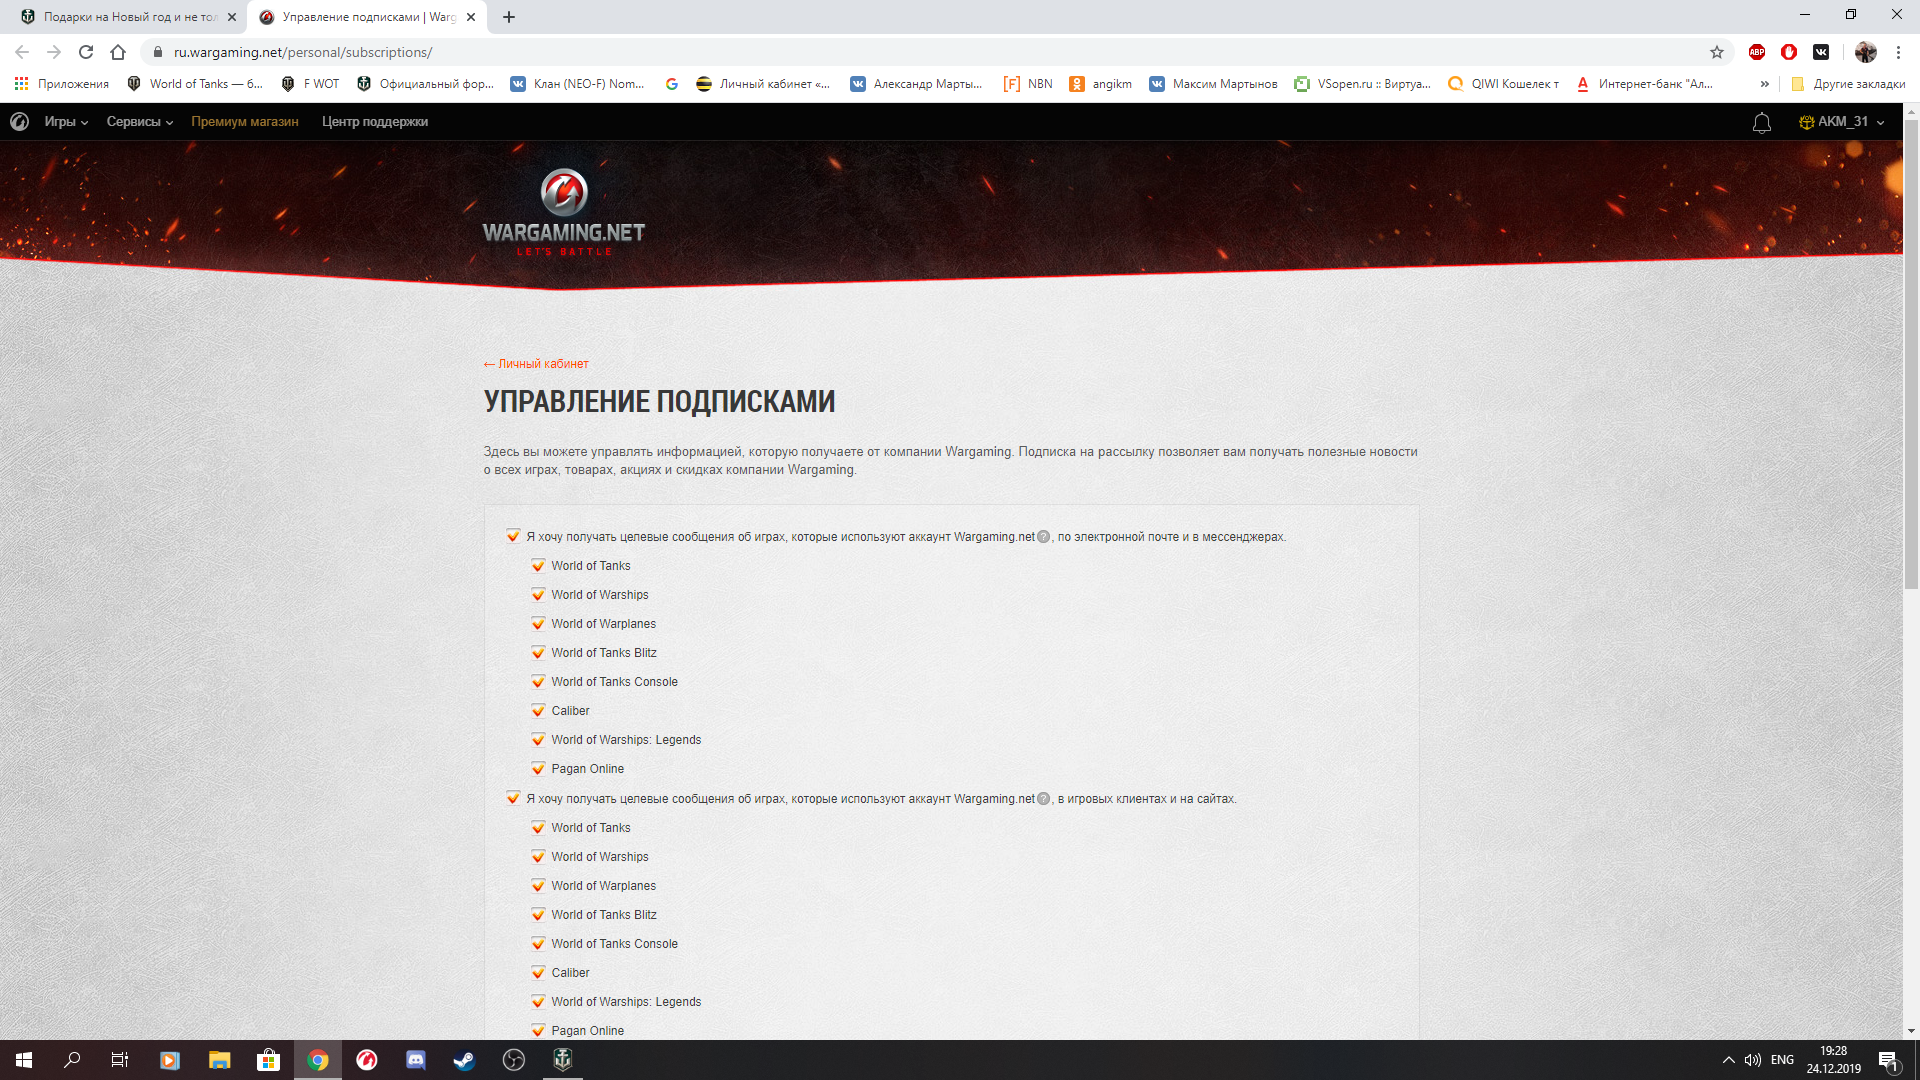Expand hidden system tray icons
Image resolution: width=1920 pixels, height=1080 pixels.
pyautogui.click(x=1728, y=1060)
